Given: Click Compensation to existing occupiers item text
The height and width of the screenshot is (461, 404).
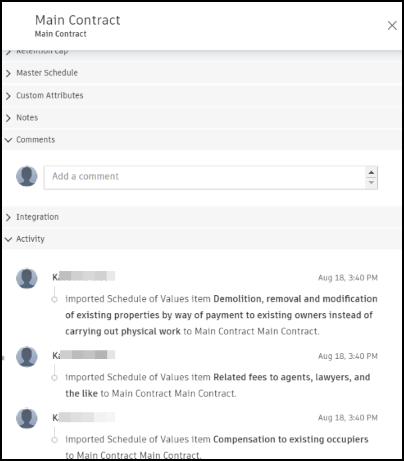Looking at the screenshot, I should click(291, 439).
